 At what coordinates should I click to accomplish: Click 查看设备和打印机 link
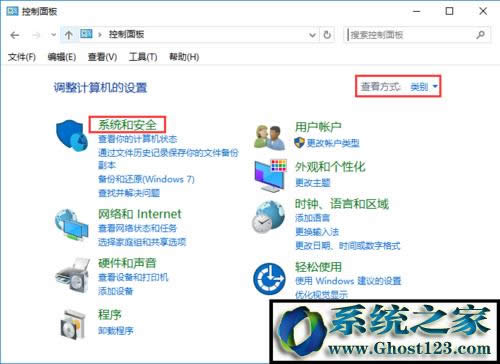133,277
